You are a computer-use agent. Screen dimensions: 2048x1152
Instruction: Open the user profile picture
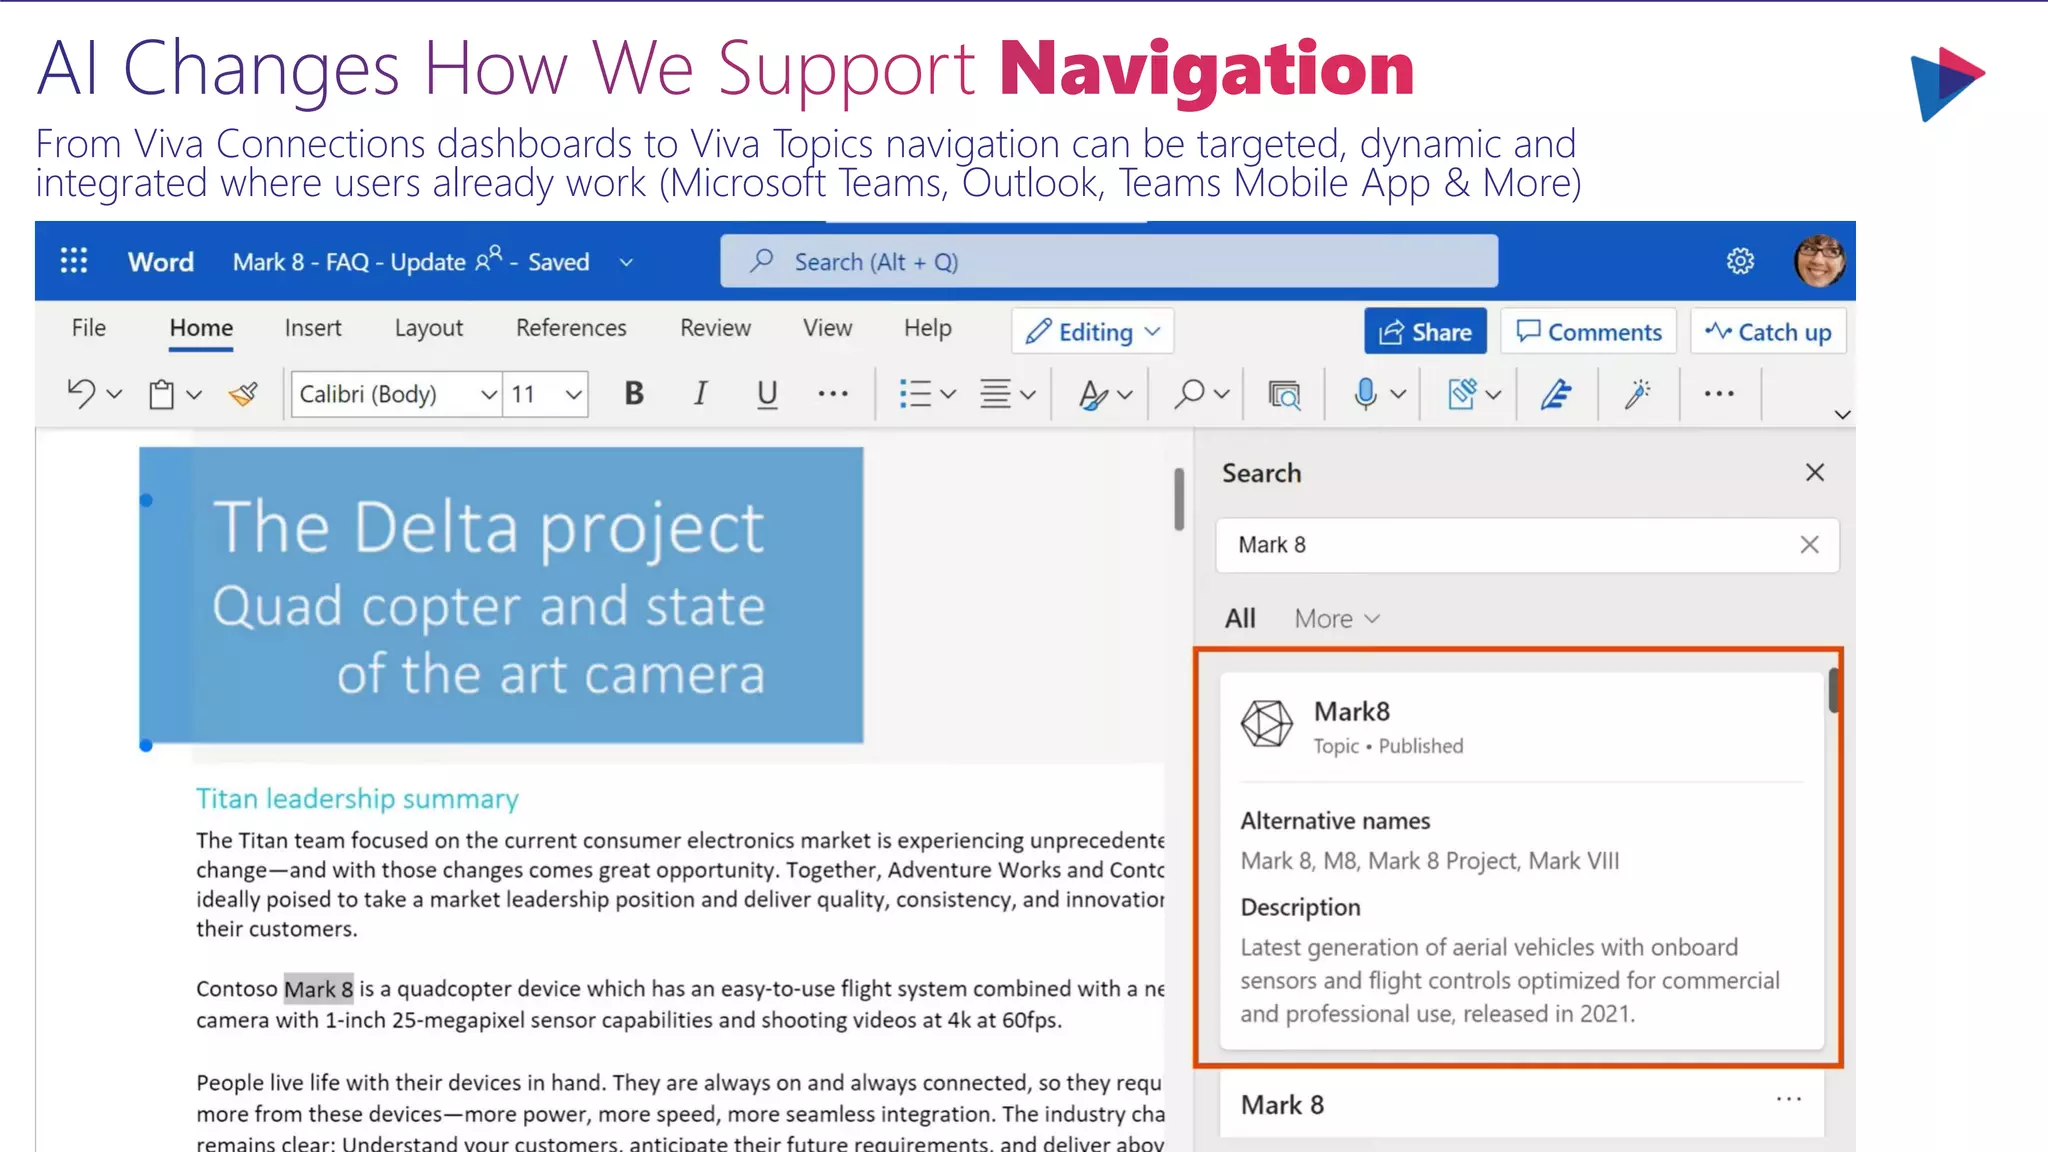point(1819,261)
